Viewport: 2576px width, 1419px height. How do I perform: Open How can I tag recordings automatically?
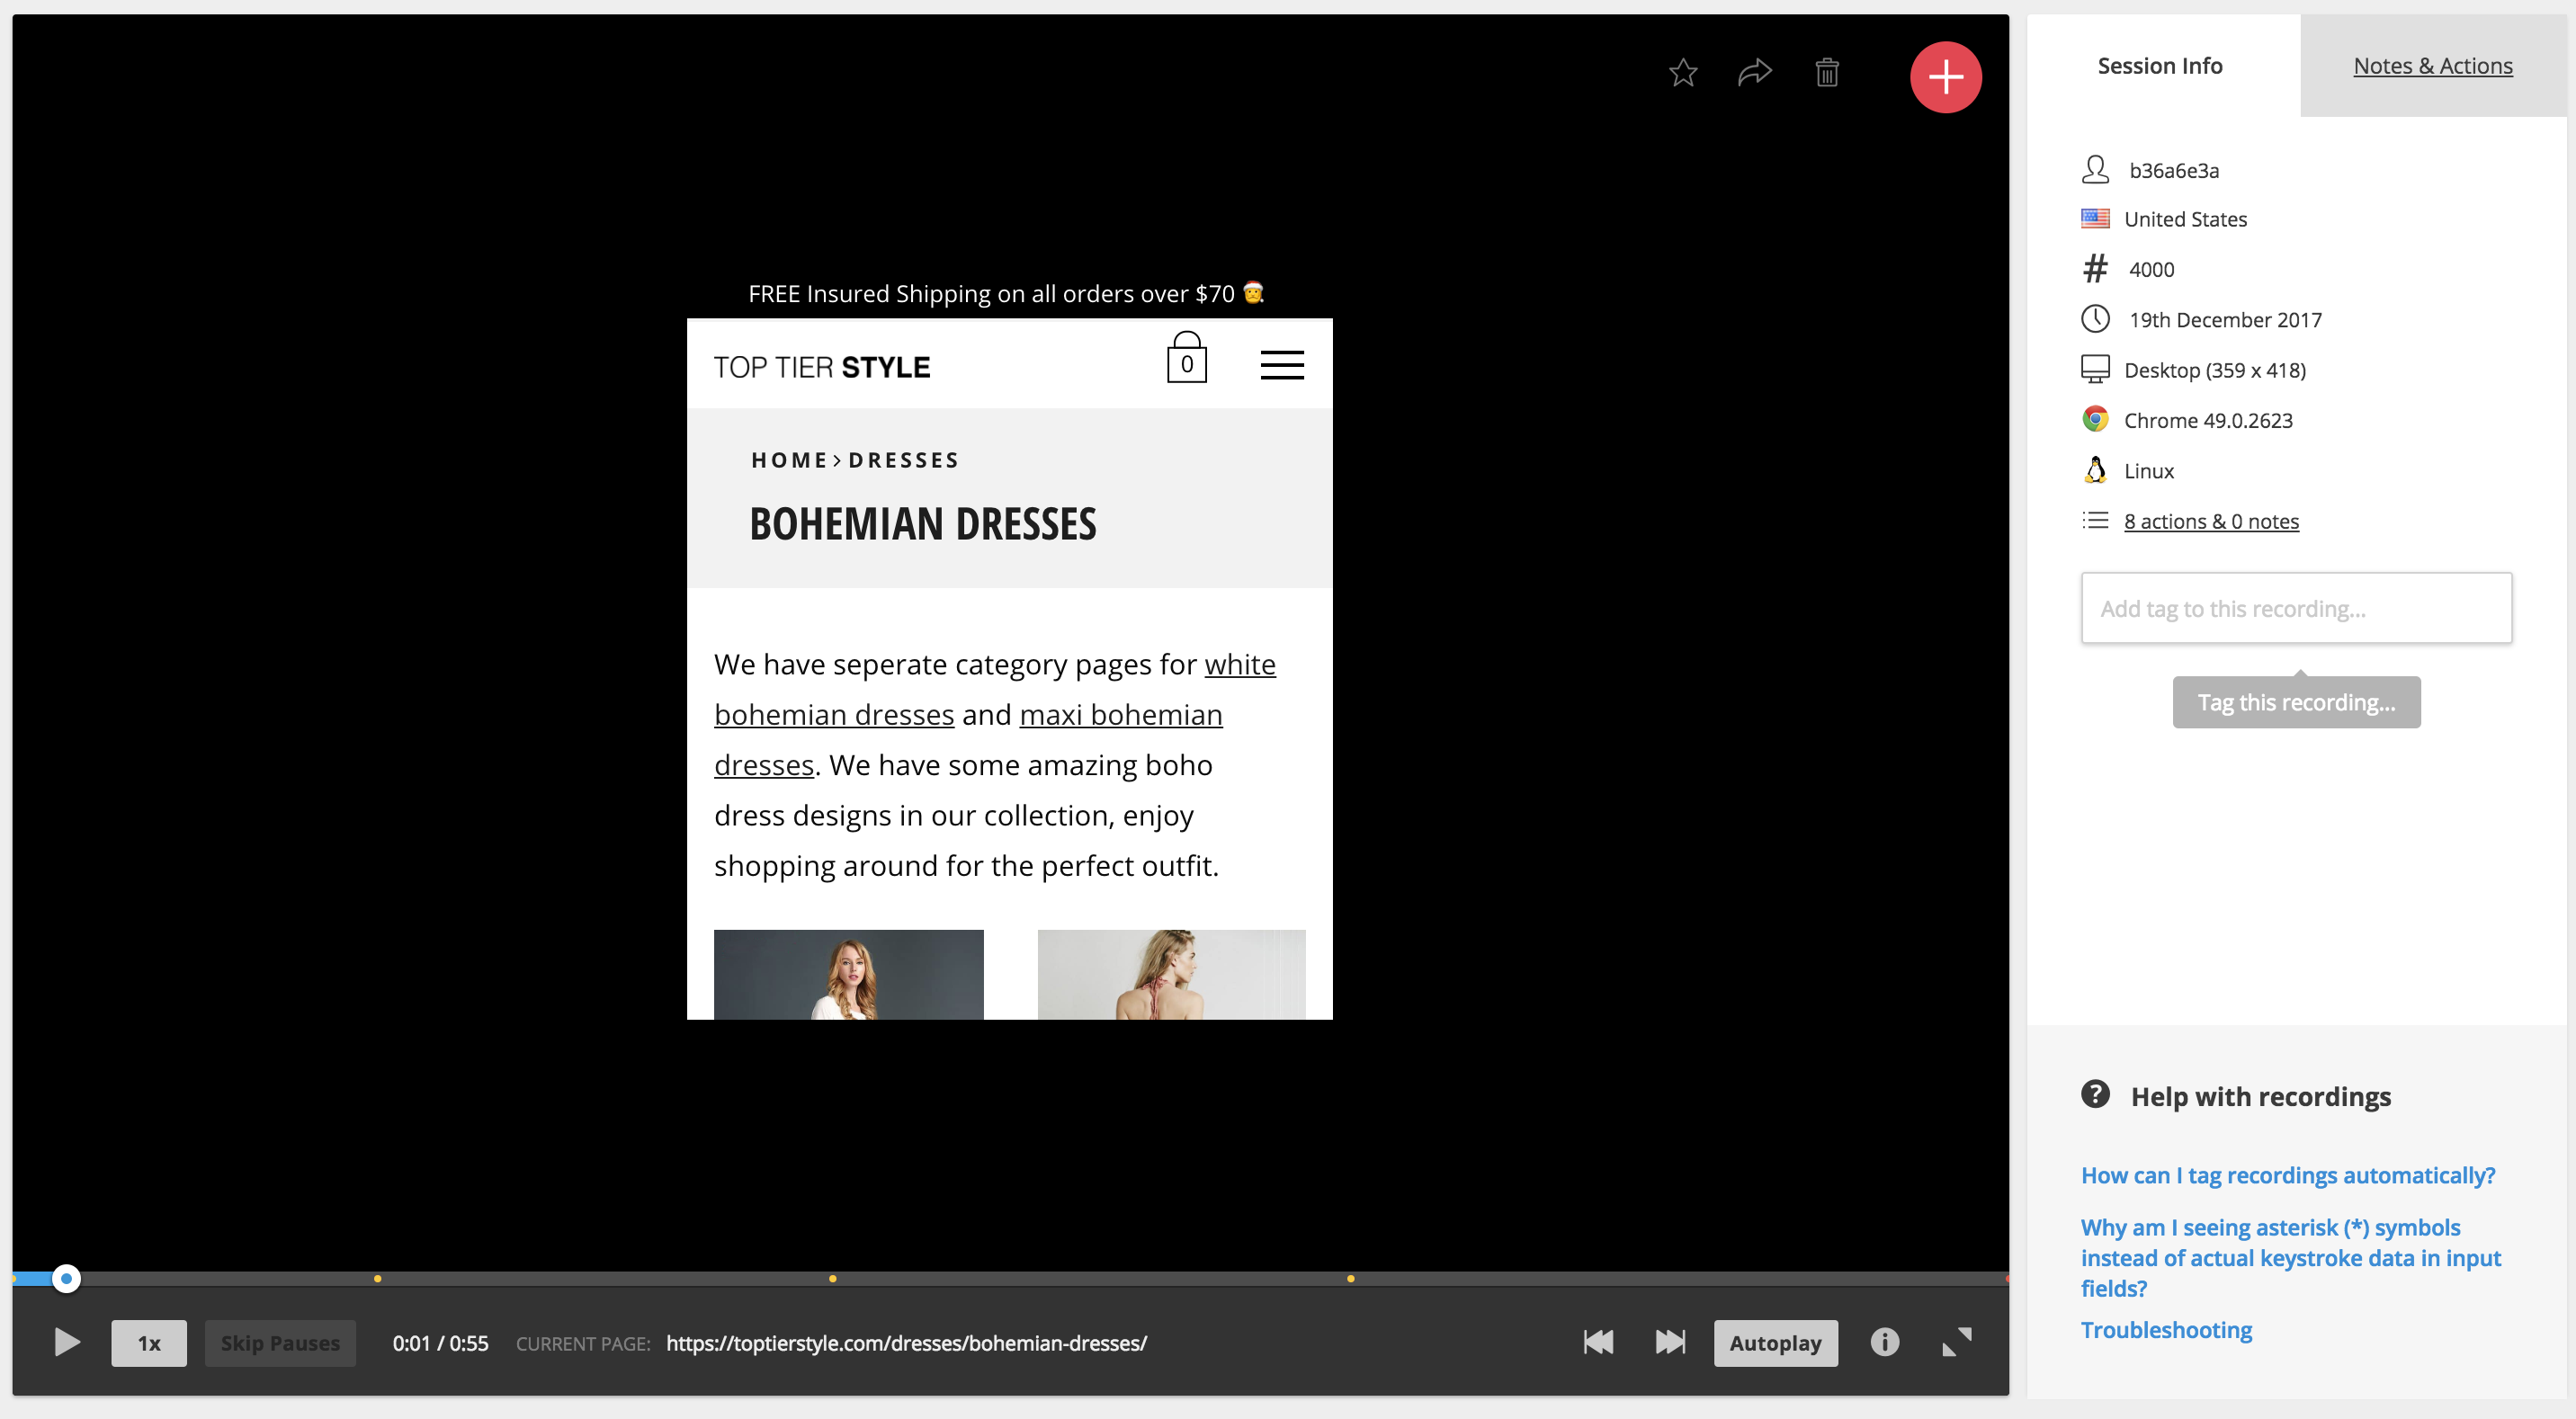pyautogui.click(x=2288, y=1175)
